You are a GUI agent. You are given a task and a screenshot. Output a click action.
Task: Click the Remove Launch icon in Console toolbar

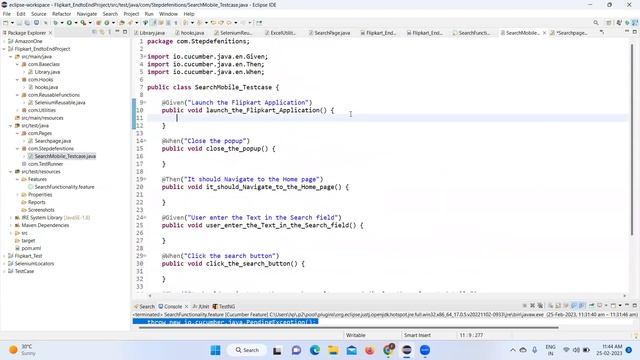pyautogui.click(x=532, y=305)
